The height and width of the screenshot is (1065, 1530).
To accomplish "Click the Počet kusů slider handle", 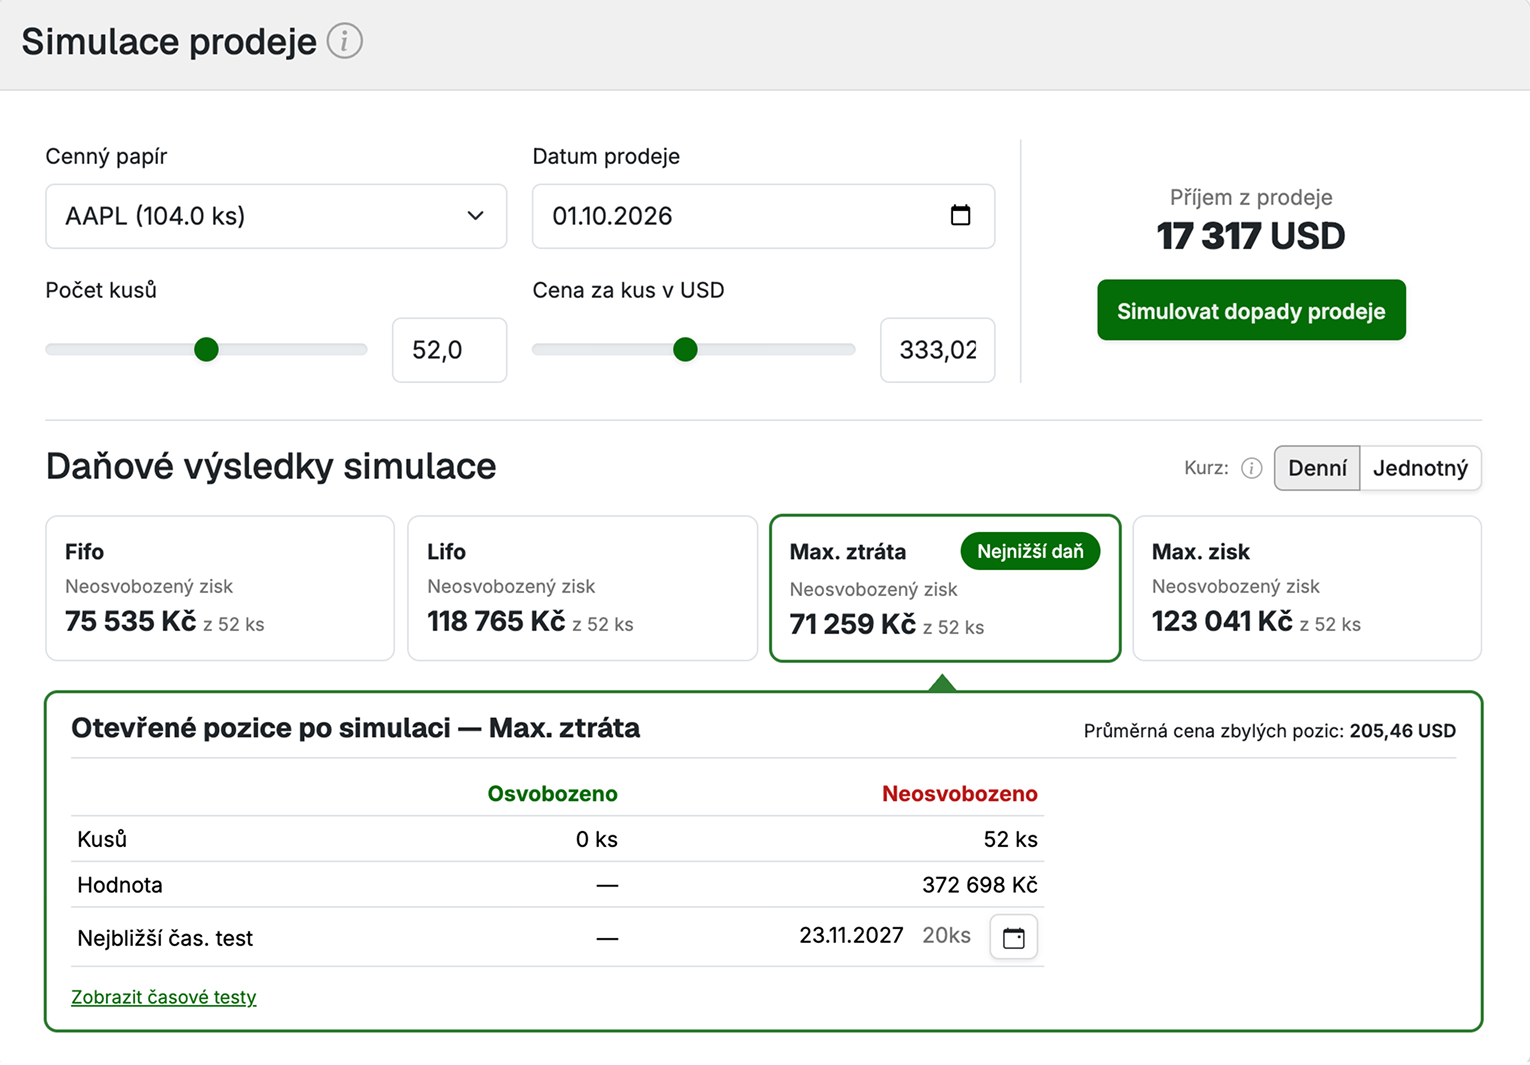I will pyautogui.click(x=206, y=349).
